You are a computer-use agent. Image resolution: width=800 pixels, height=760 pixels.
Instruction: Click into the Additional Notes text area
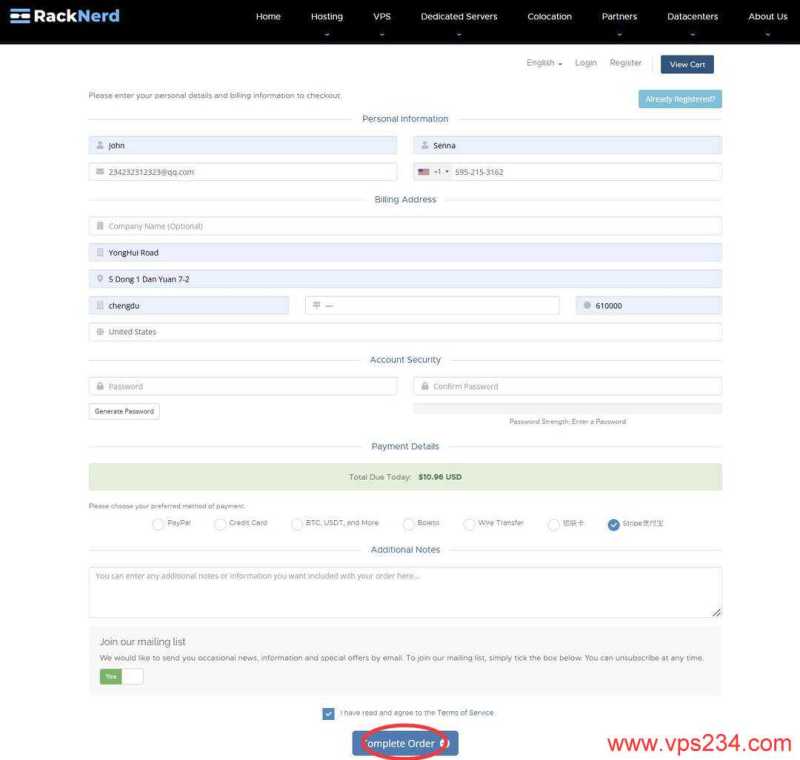[x=405, y=592]
